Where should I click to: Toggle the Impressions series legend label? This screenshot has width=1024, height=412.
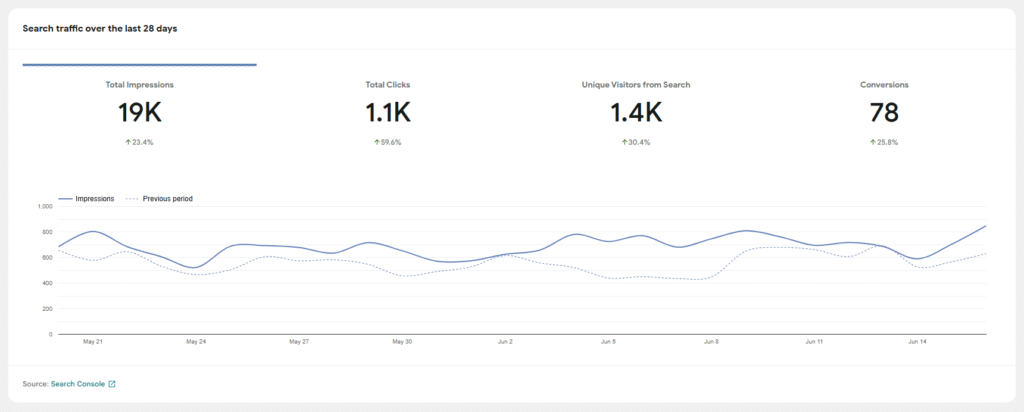(x=95, y=199)
